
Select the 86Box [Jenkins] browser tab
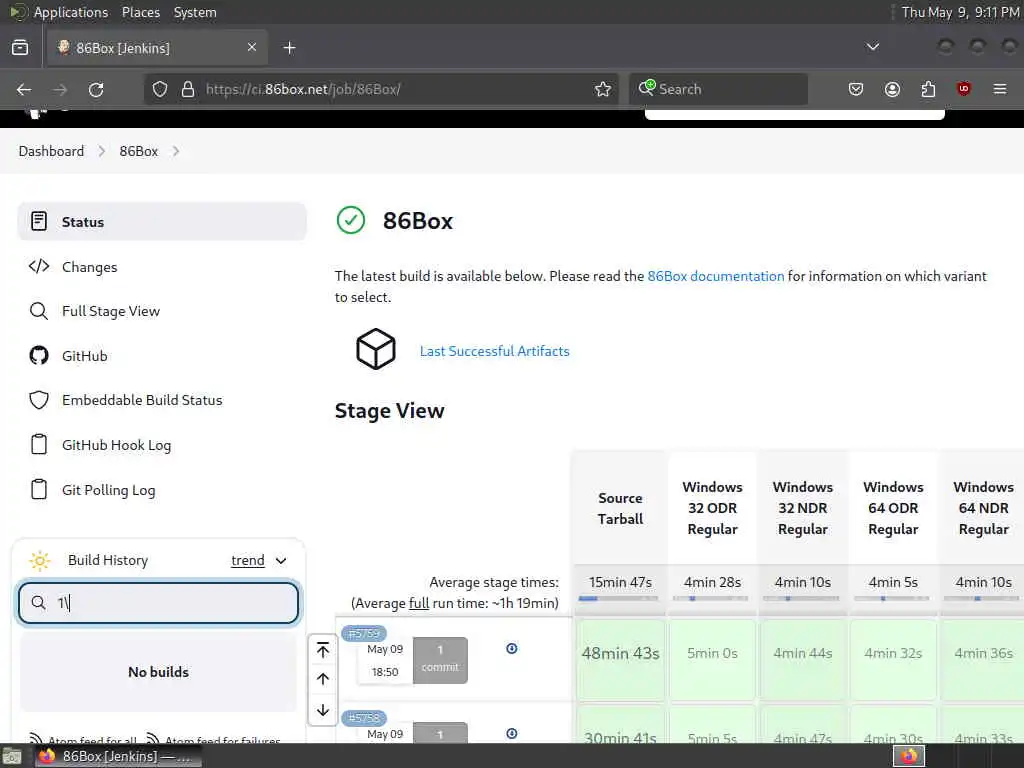pos(157,48)
